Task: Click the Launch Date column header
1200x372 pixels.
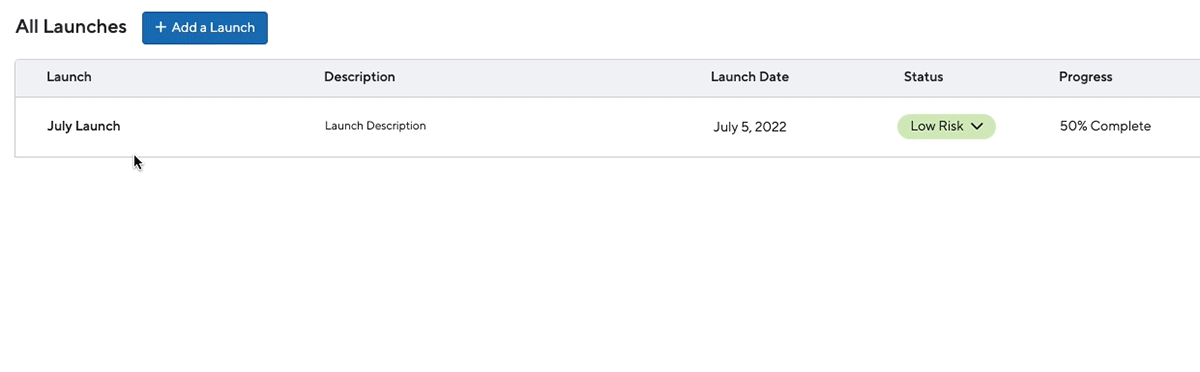Action: (x=750, y=77)
